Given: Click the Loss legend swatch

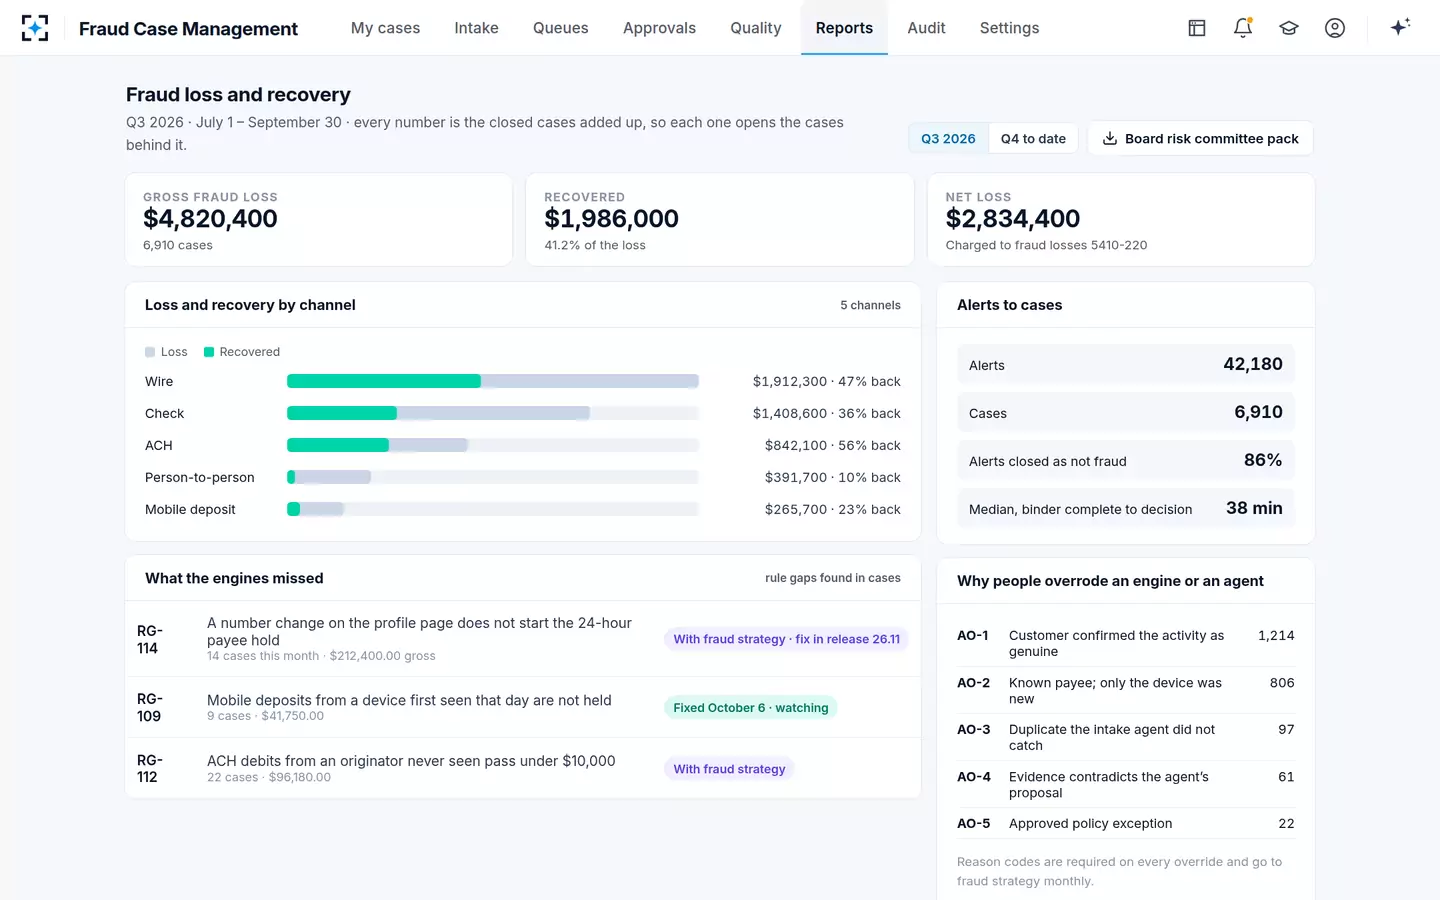Looking at the screenshot, I should (x=150, y=352).
